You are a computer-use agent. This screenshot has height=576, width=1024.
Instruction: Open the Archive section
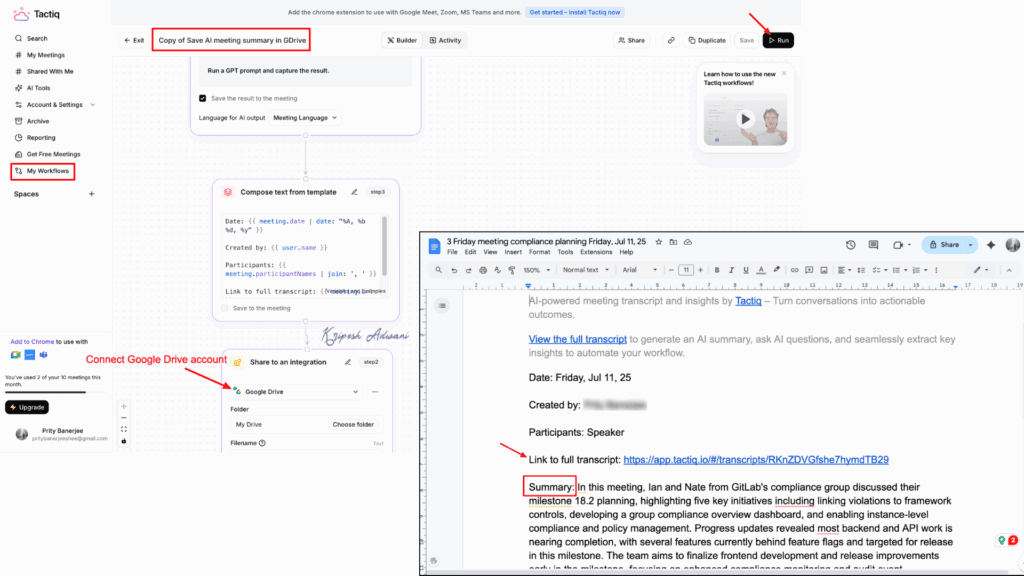[38, 121]
